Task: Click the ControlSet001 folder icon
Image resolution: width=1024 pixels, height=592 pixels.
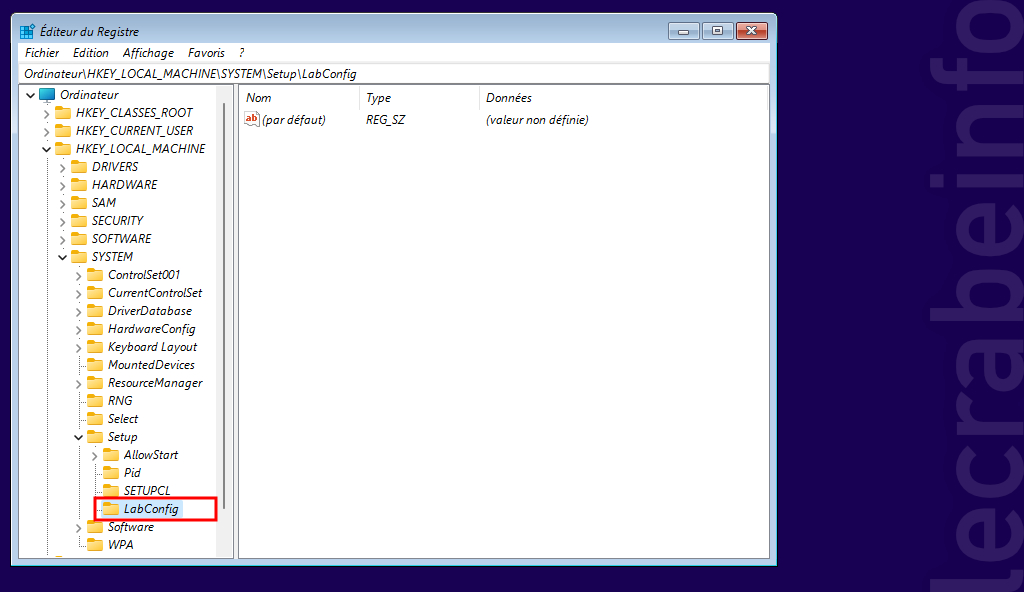Action: 95,274
